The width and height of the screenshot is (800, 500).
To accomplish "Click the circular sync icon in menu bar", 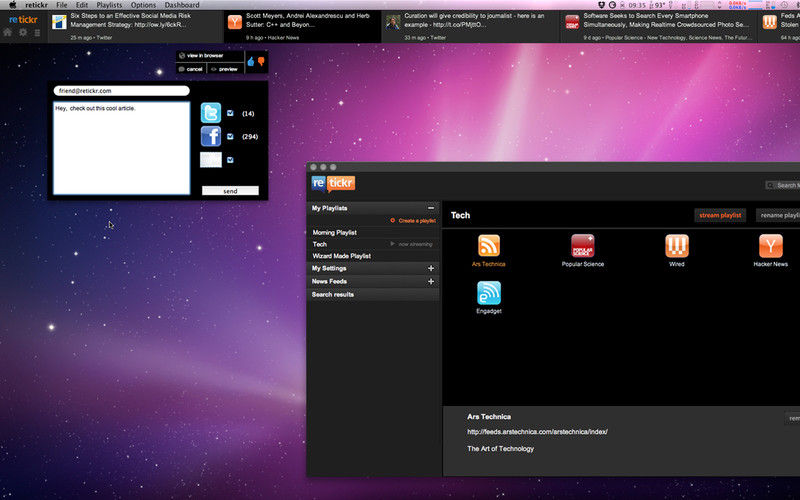I will tap(612, 5).
